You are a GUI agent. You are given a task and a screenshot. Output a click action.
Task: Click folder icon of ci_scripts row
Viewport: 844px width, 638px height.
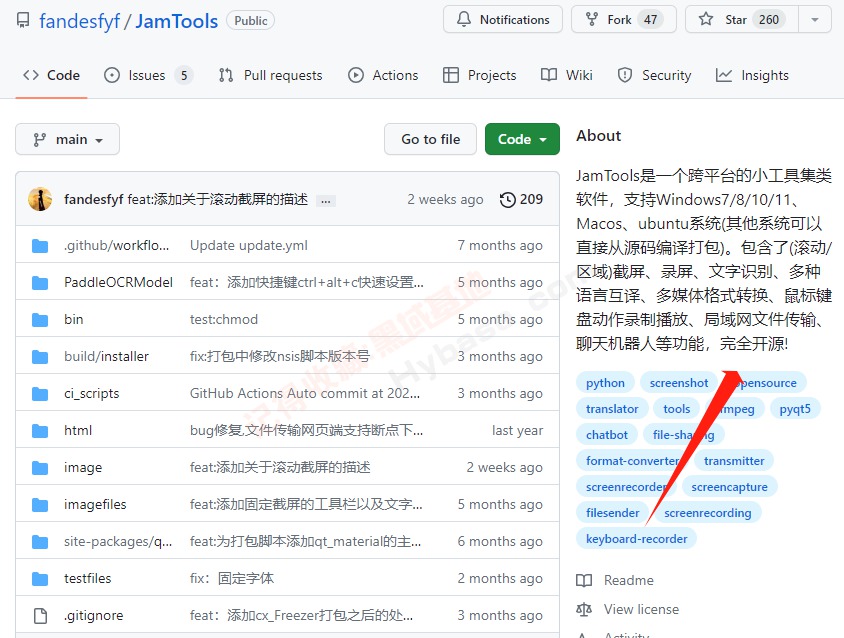[40, 394]
